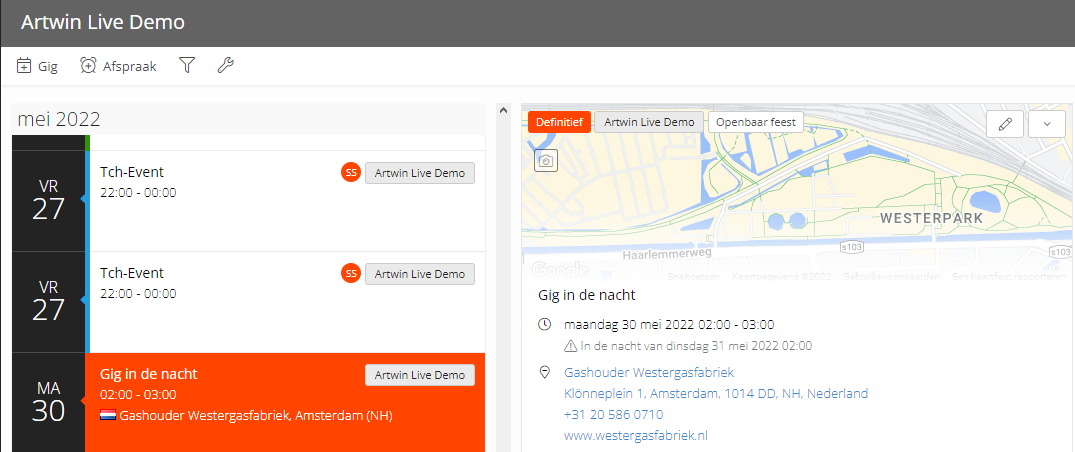
Task: Open www.westergasfabriek.nl website link
Action: pos(636,436)
